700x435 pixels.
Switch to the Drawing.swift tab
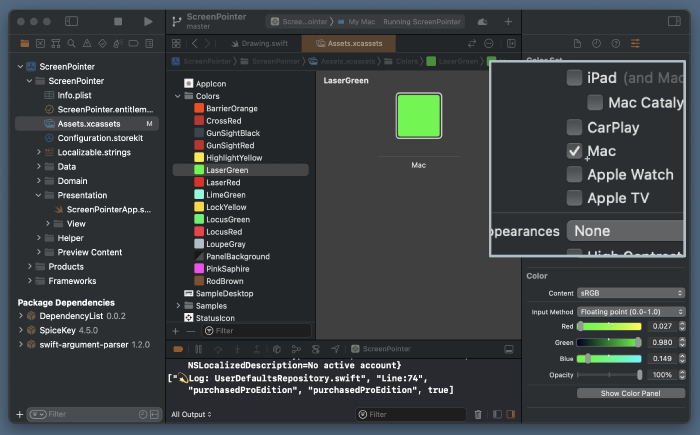click(258, 44)
